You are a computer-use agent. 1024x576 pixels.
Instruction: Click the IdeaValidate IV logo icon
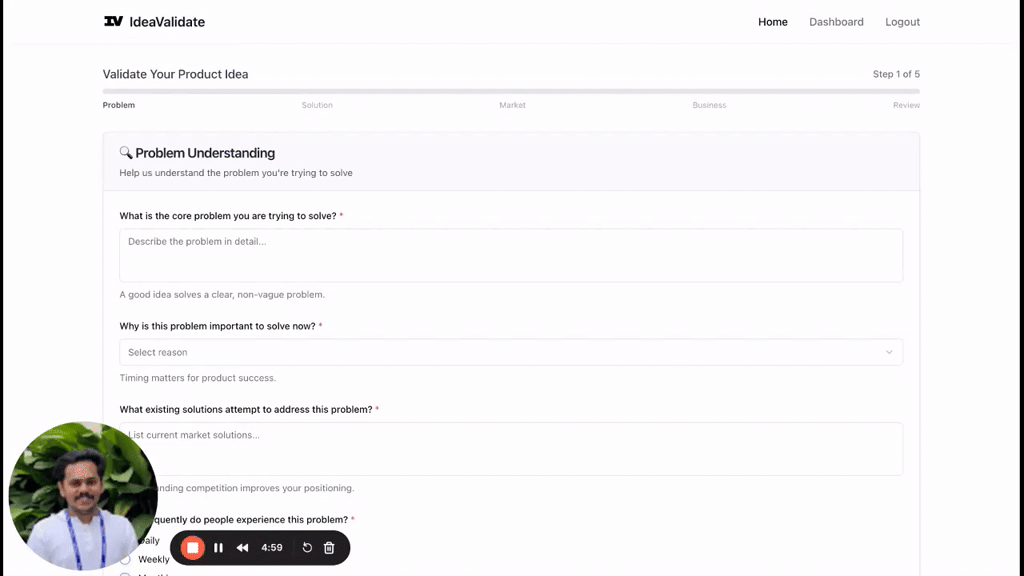(x=113, y=22)
